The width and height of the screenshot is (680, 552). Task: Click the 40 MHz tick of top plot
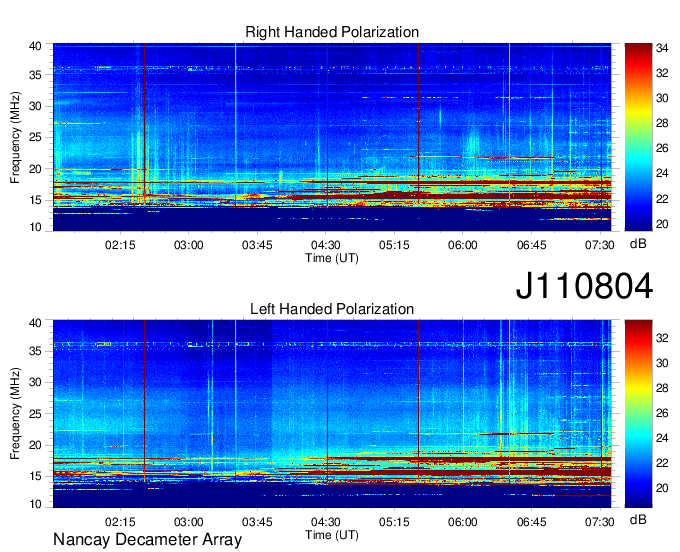(35, 46)
